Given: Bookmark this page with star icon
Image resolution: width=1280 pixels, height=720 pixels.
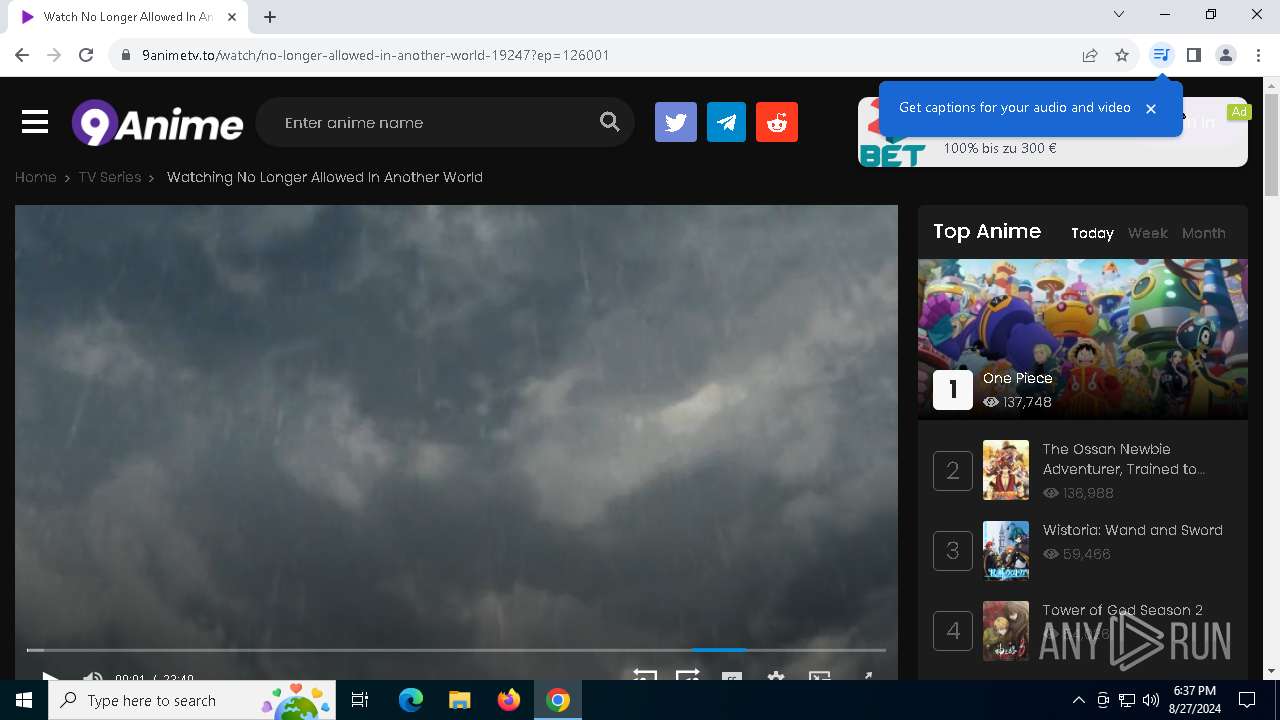Looking at the screenshot, I should coord(1122,55).
